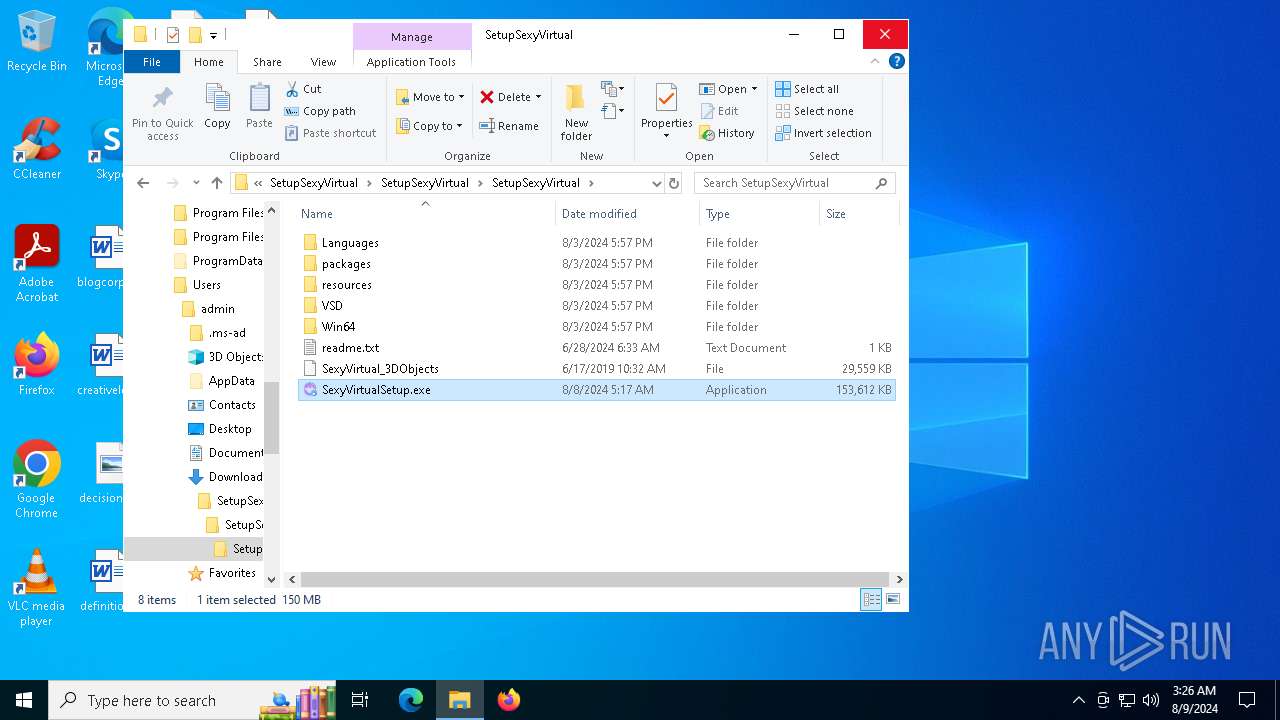Go back with the Back arrow
1280x720 pixels.
point(143,183)
